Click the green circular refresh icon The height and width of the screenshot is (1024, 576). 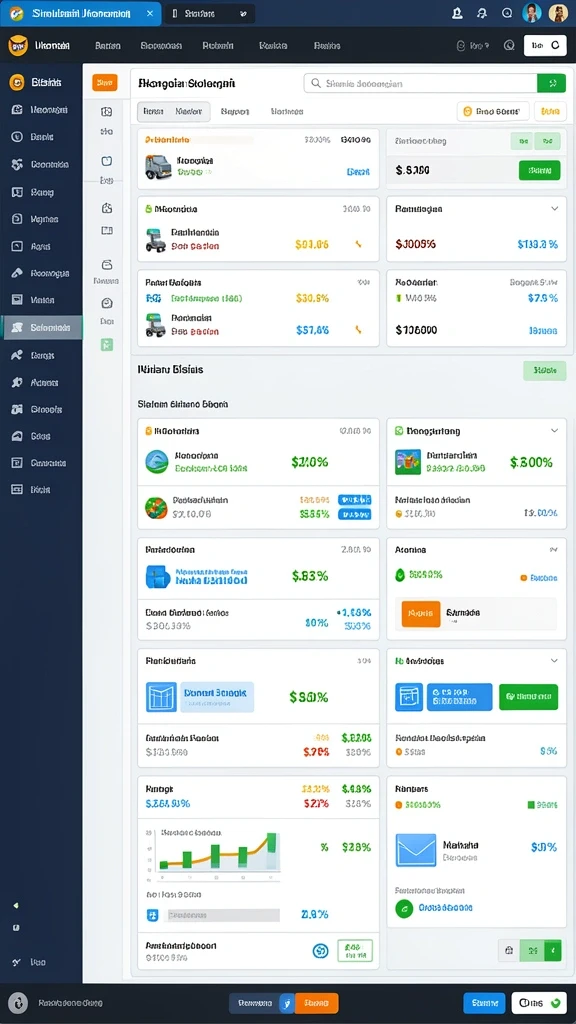pyautogui.click(x=404, y=908)
